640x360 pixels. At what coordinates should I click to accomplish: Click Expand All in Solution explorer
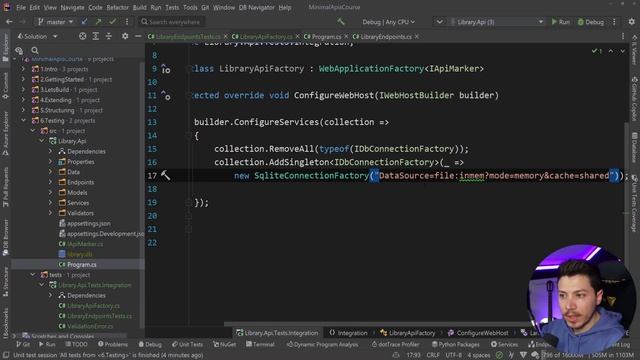[96, 36]
